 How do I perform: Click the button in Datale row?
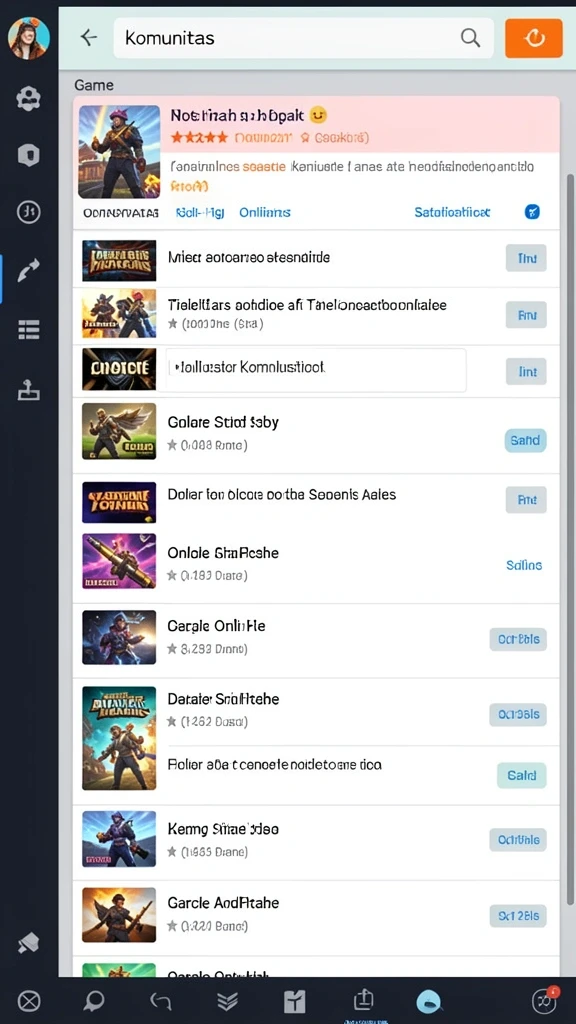pos(519,714)
